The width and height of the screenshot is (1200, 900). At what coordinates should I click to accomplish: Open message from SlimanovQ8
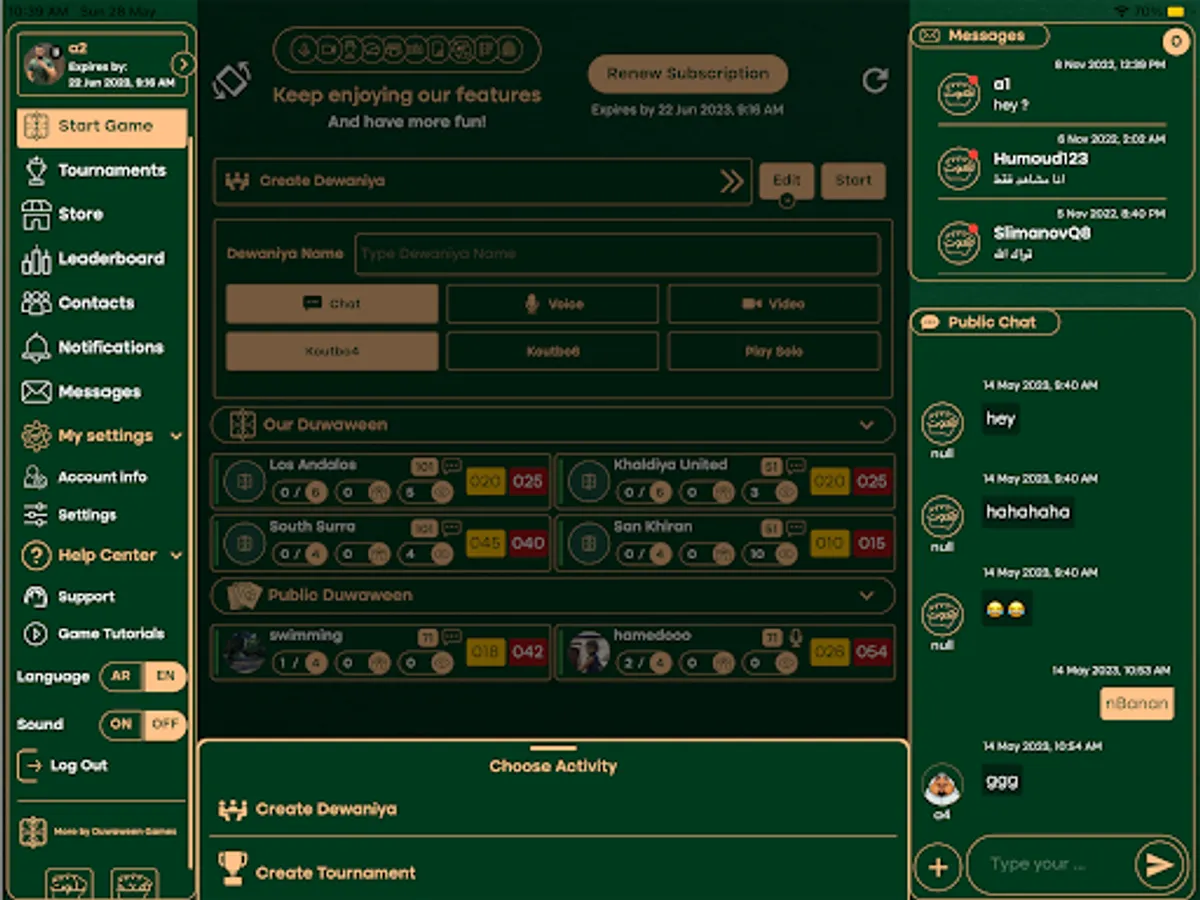coord(1052,242)
